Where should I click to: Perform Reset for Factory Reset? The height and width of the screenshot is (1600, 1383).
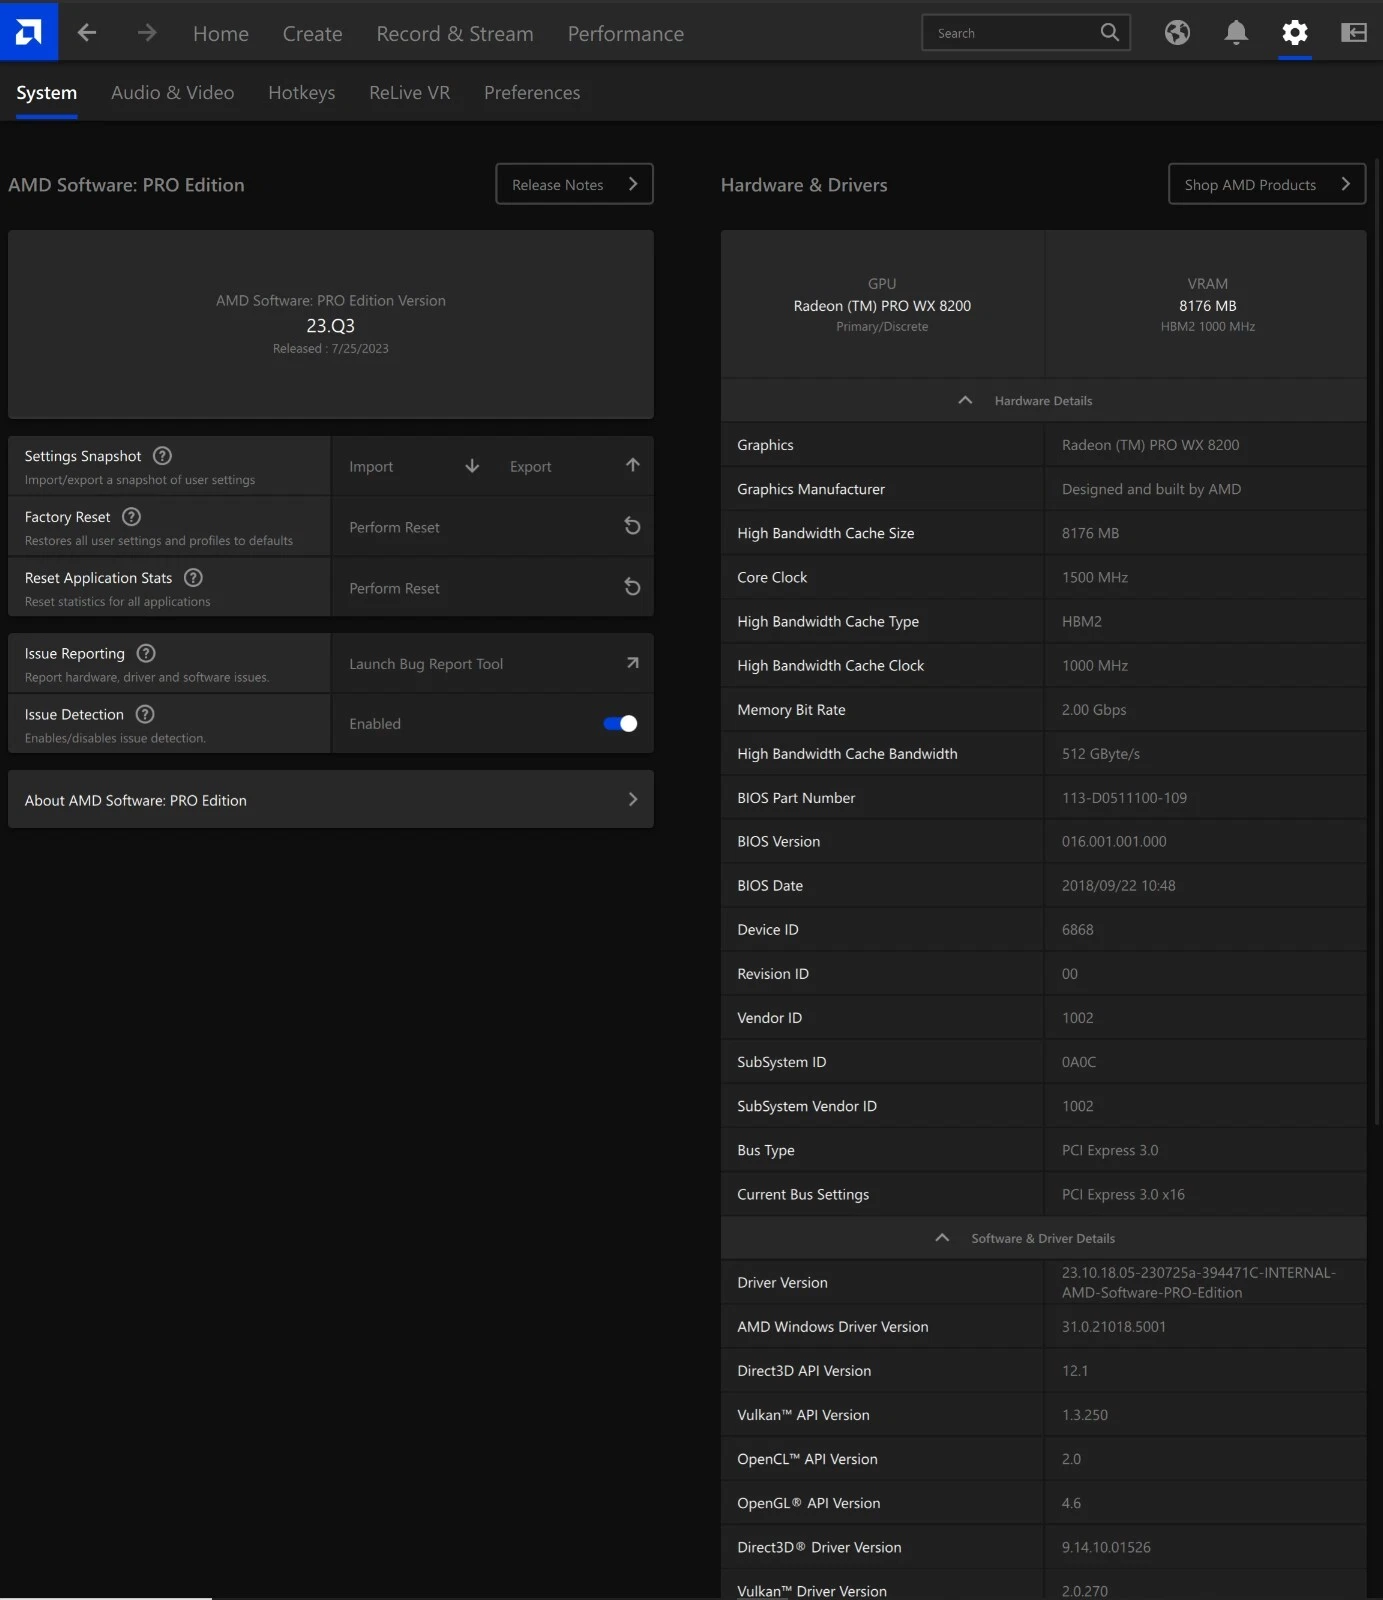point(493,527)
